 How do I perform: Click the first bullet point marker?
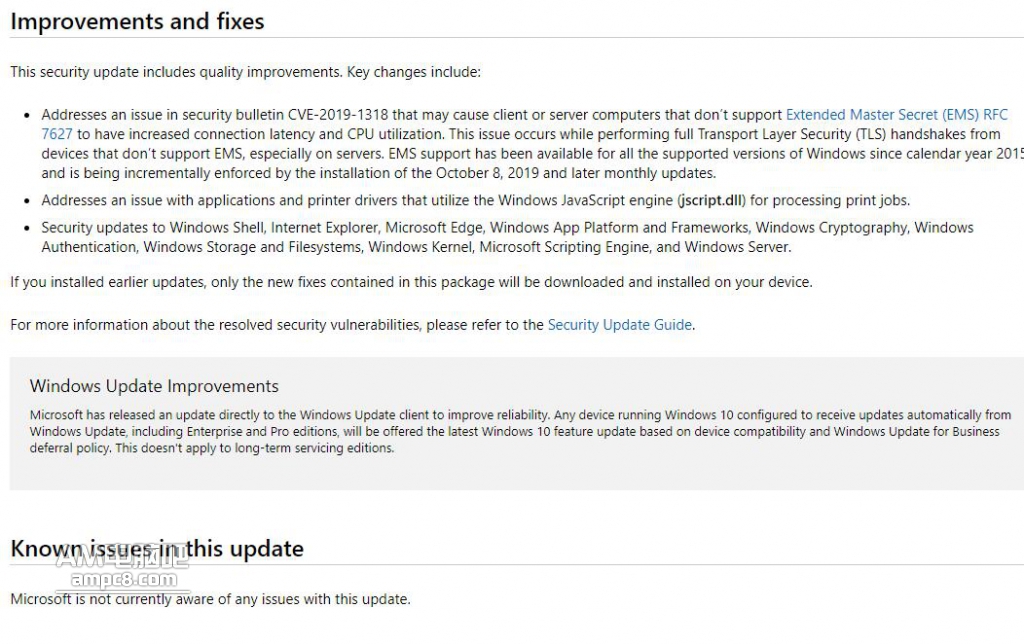27,116
